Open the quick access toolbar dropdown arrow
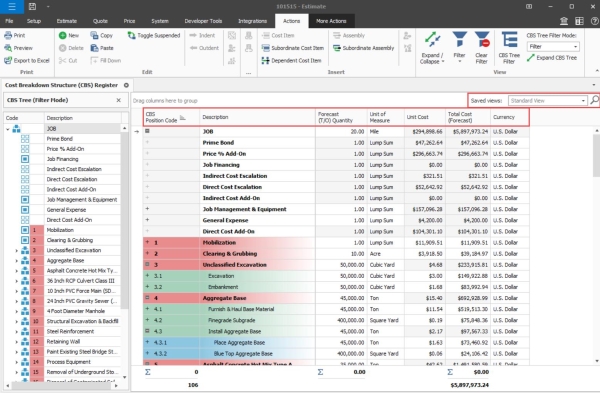Viewport: 600px width, 393px height. [x=48, y=7]
